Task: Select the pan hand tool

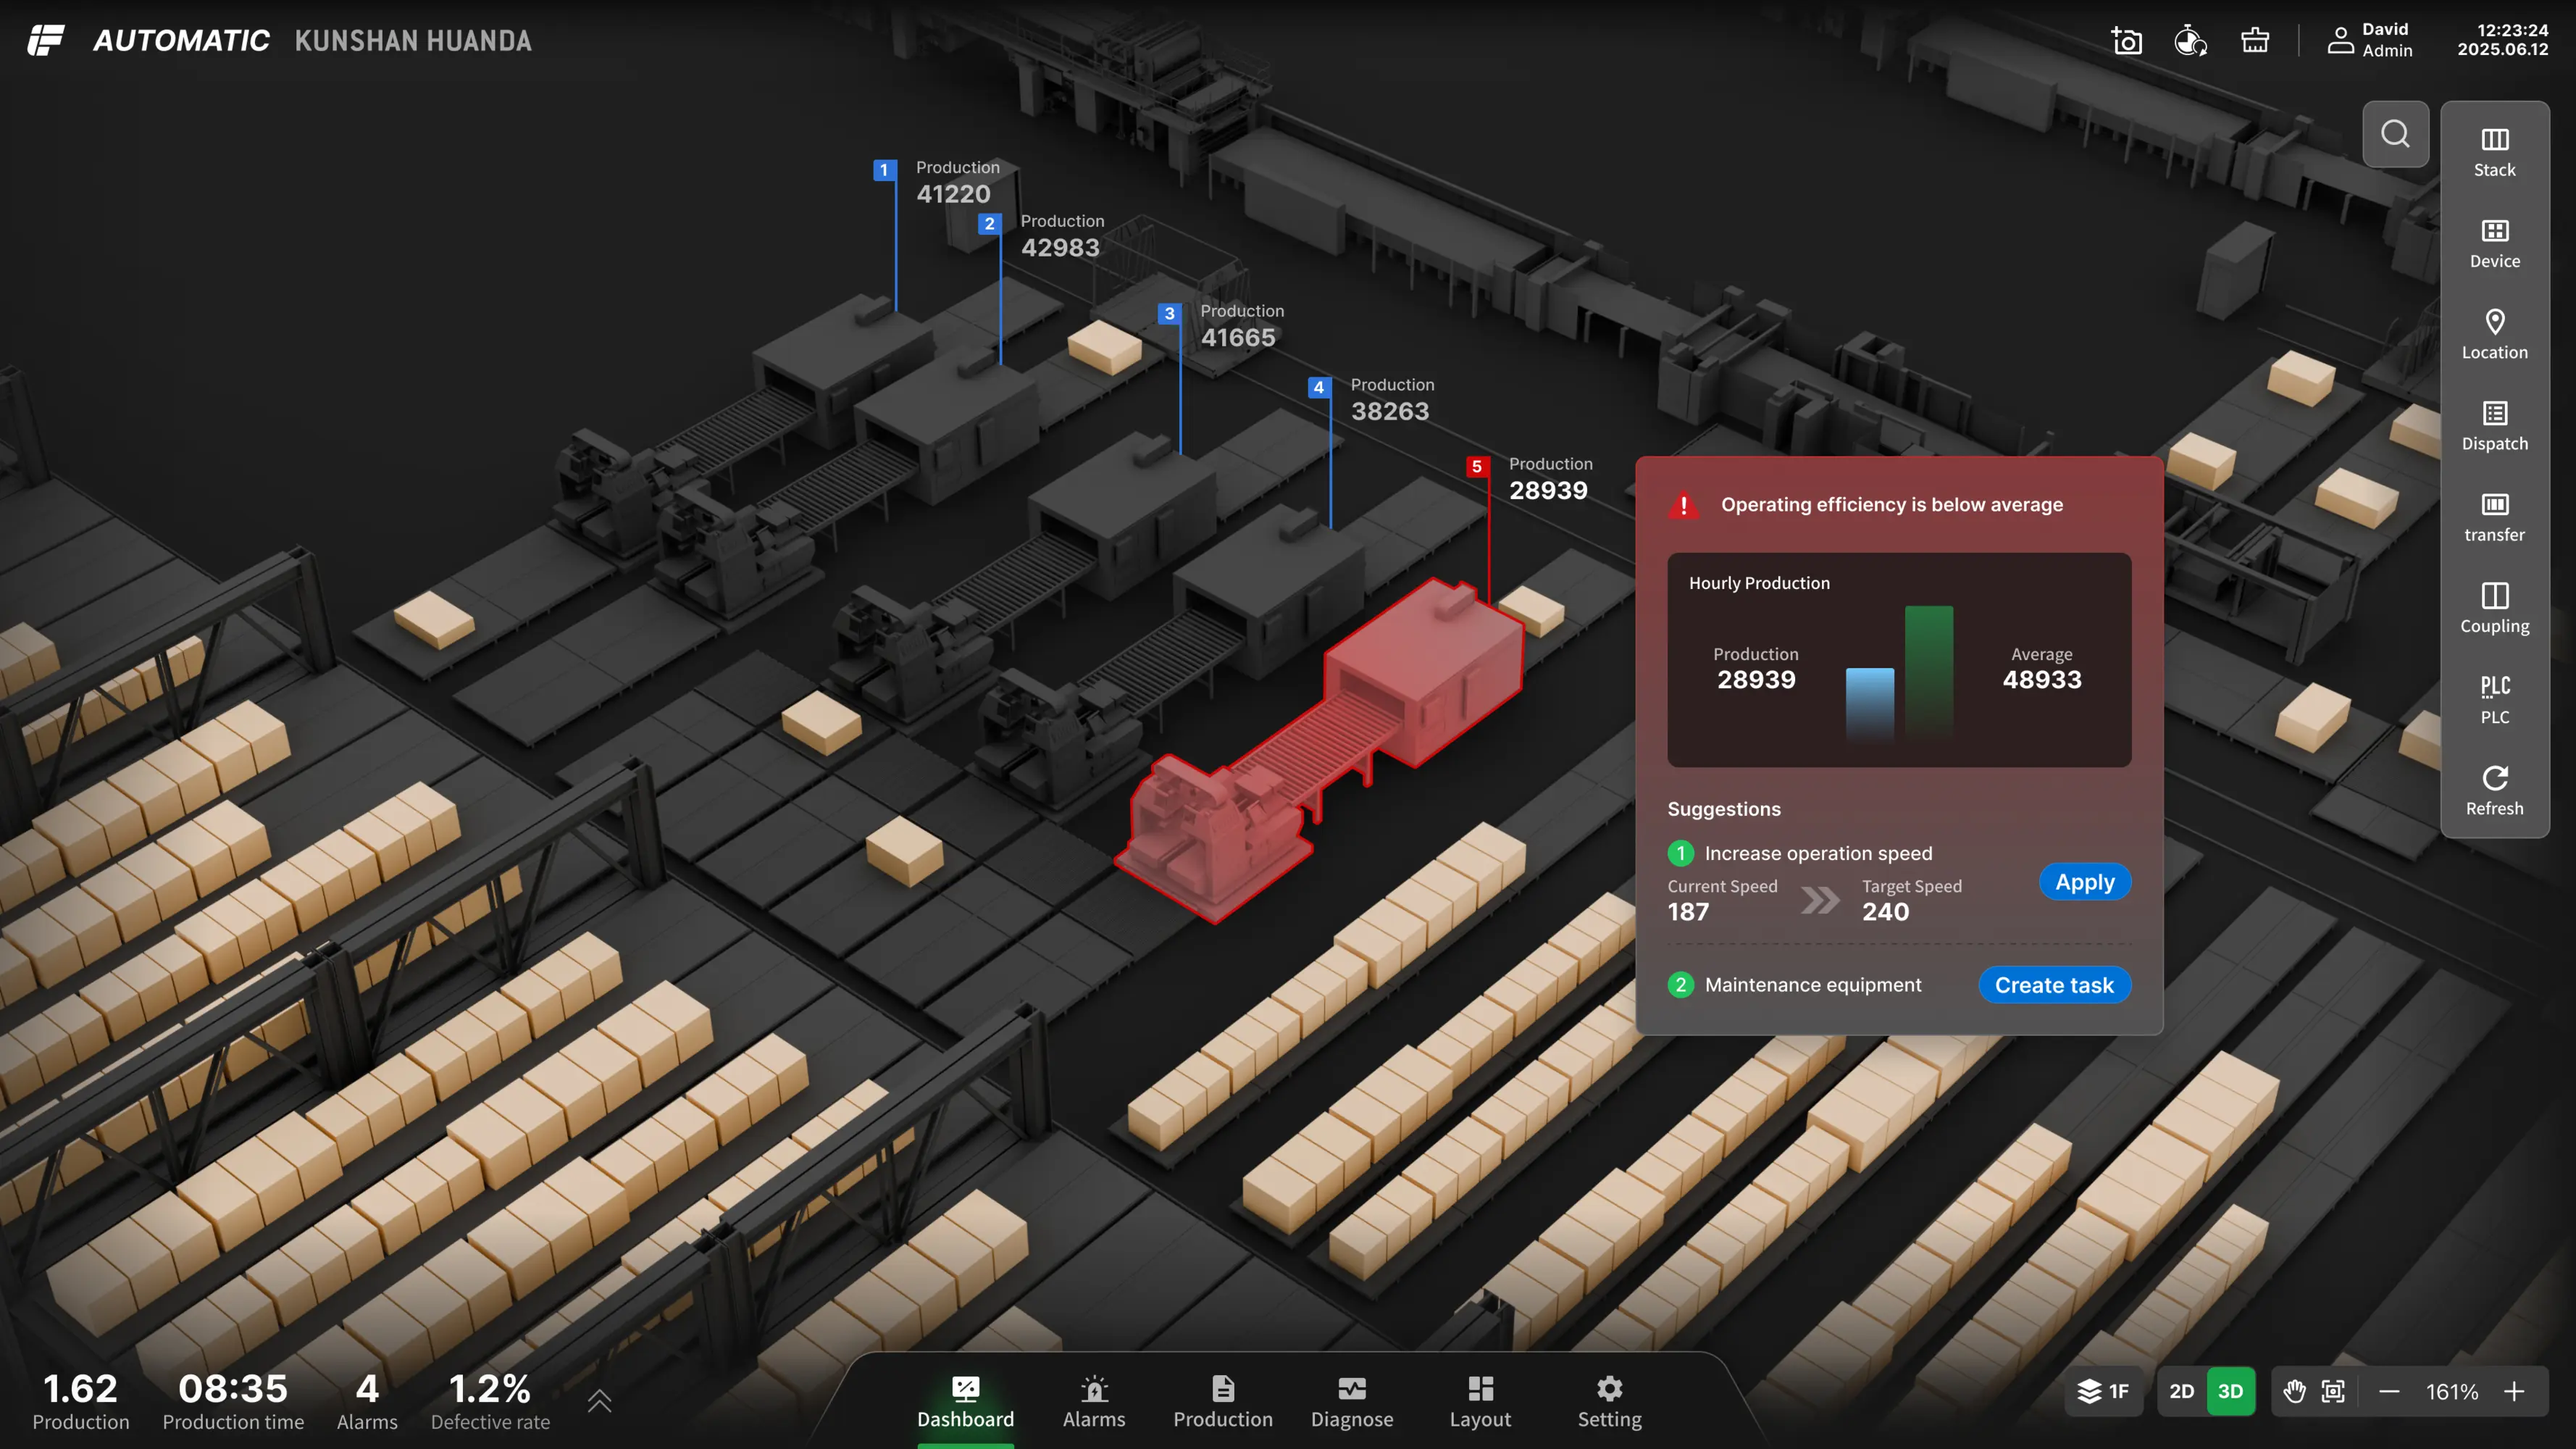Action: pos(2294,1391)
